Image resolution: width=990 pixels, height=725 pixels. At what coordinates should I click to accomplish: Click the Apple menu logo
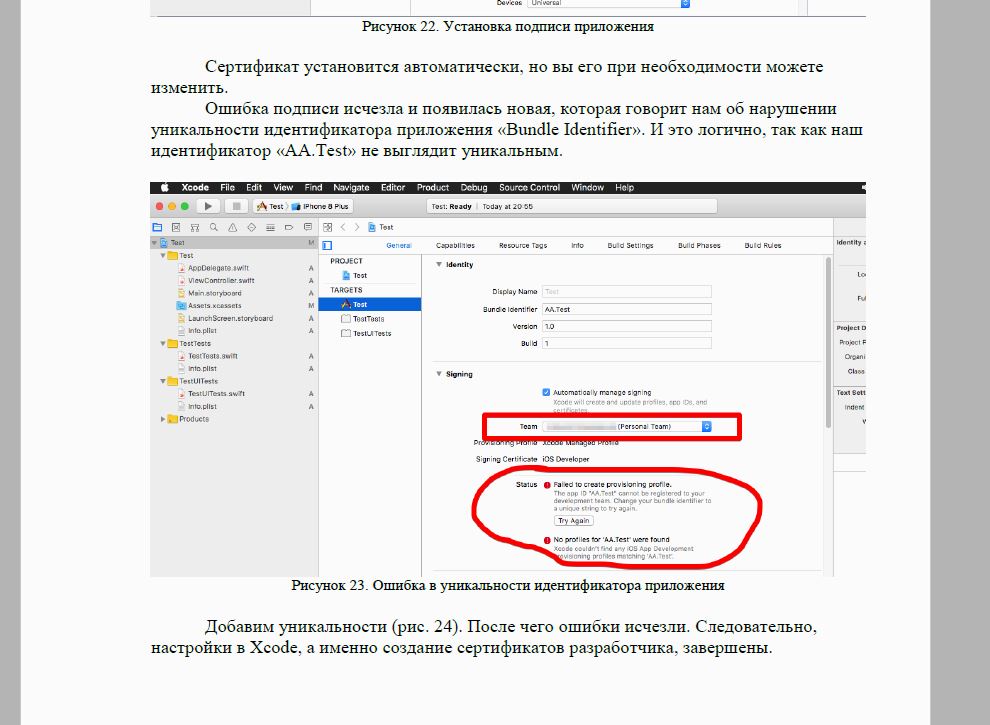point(165,188)
